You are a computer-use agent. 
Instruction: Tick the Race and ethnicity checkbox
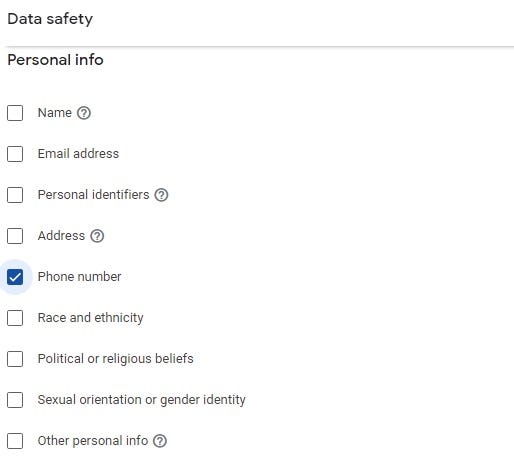[15, 318]
